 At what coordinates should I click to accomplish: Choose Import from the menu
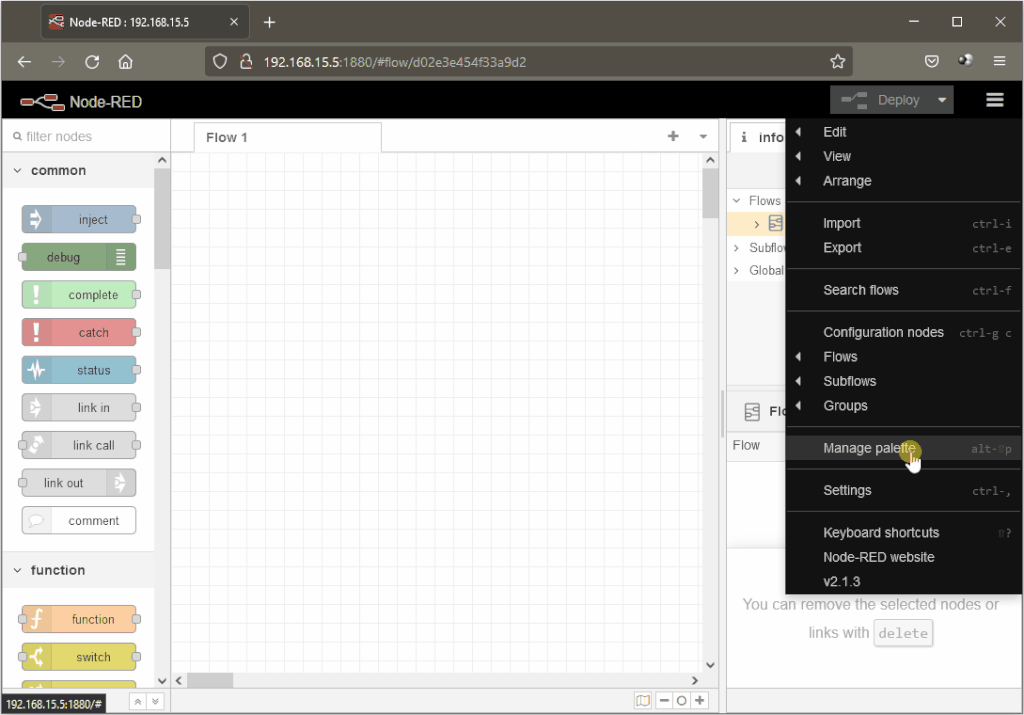[x=904, y=223]
